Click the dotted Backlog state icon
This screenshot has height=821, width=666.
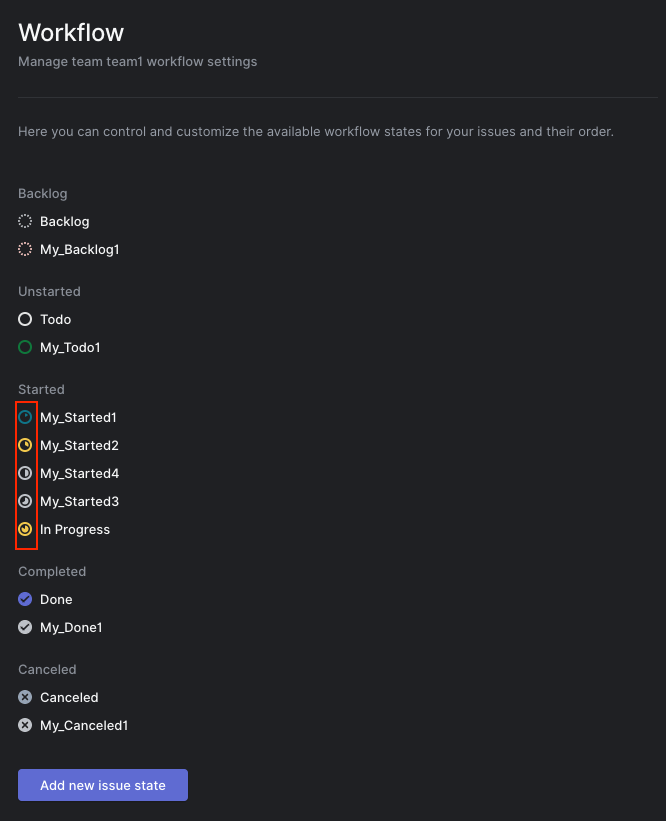click(25, 221)
